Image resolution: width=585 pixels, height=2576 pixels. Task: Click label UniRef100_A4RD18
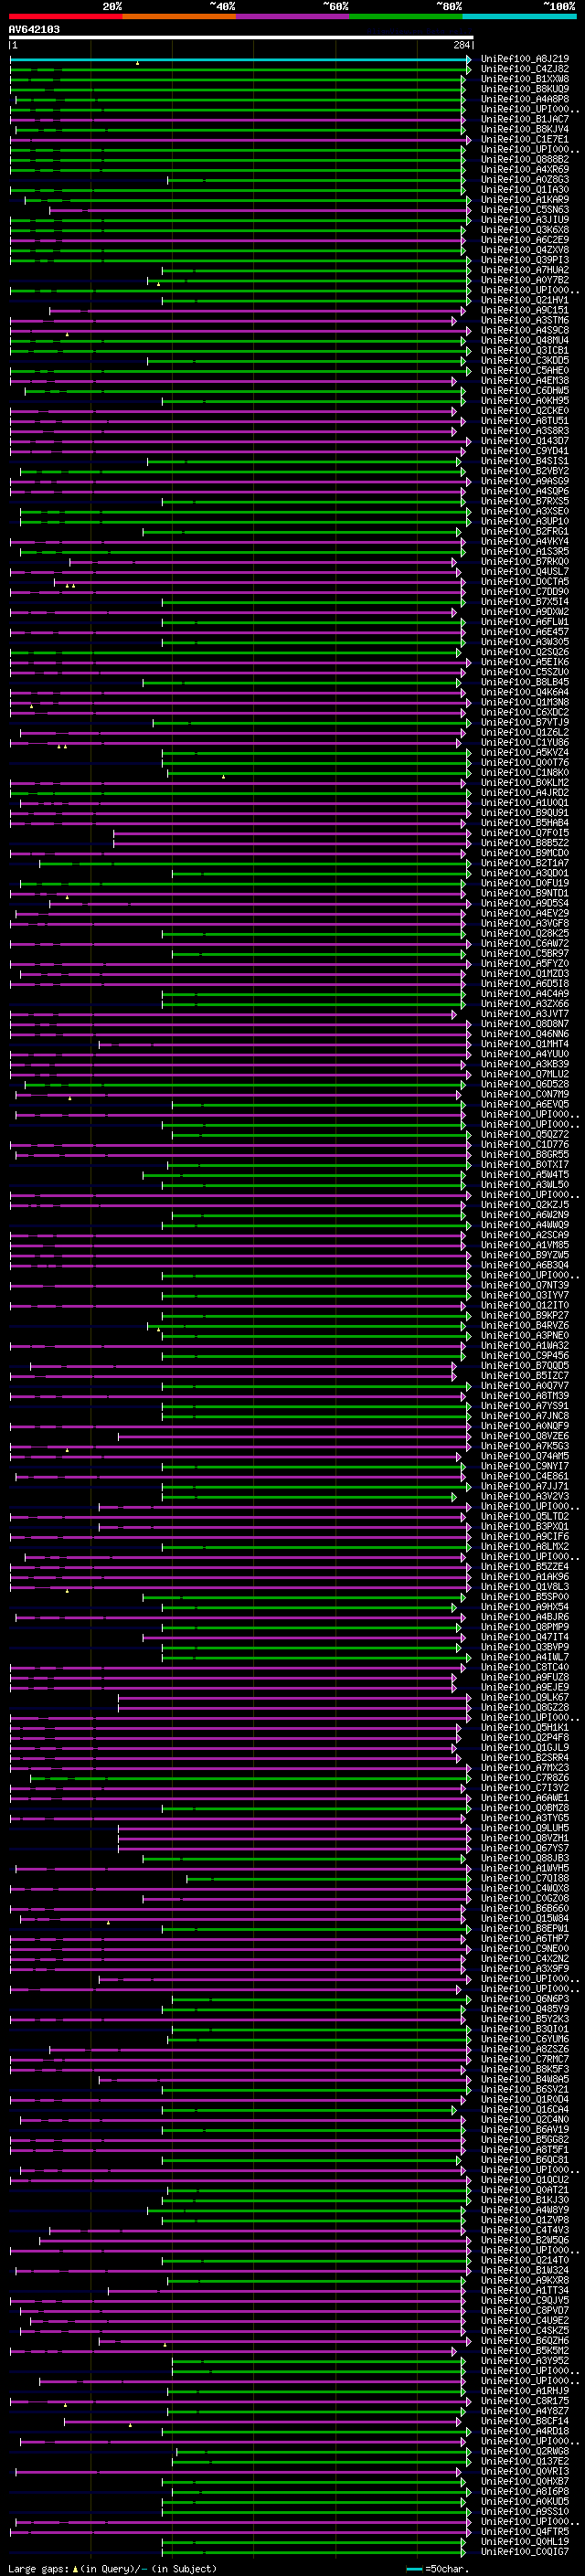[525, 2431]
